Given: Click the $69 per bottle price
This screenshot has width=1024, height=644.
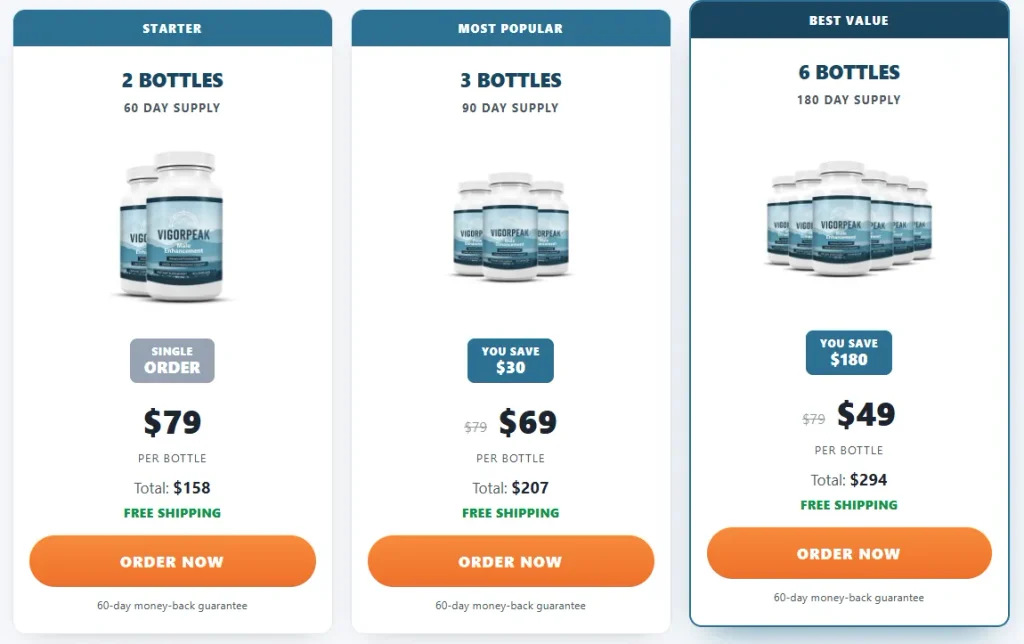Looking at the screenshot, I should [x=528, y=422].
